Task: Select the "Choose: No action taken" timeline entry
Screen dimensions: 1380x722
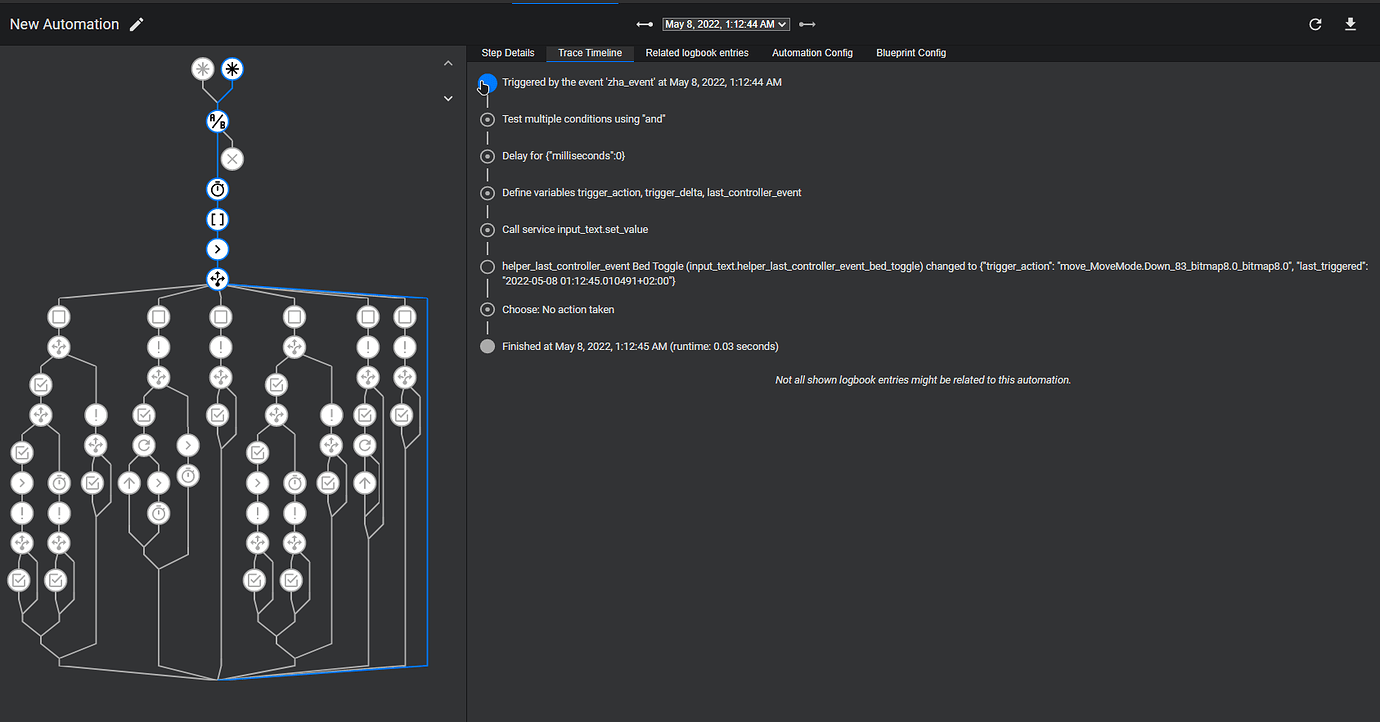Action: coord(558,309)
